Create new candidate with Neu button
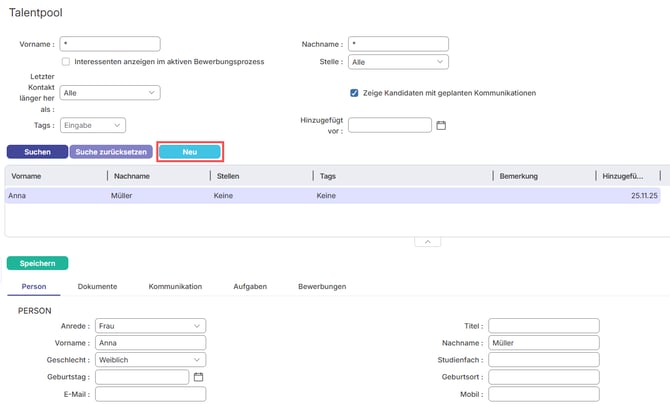The image size is (670, 404). click(189, 152)
